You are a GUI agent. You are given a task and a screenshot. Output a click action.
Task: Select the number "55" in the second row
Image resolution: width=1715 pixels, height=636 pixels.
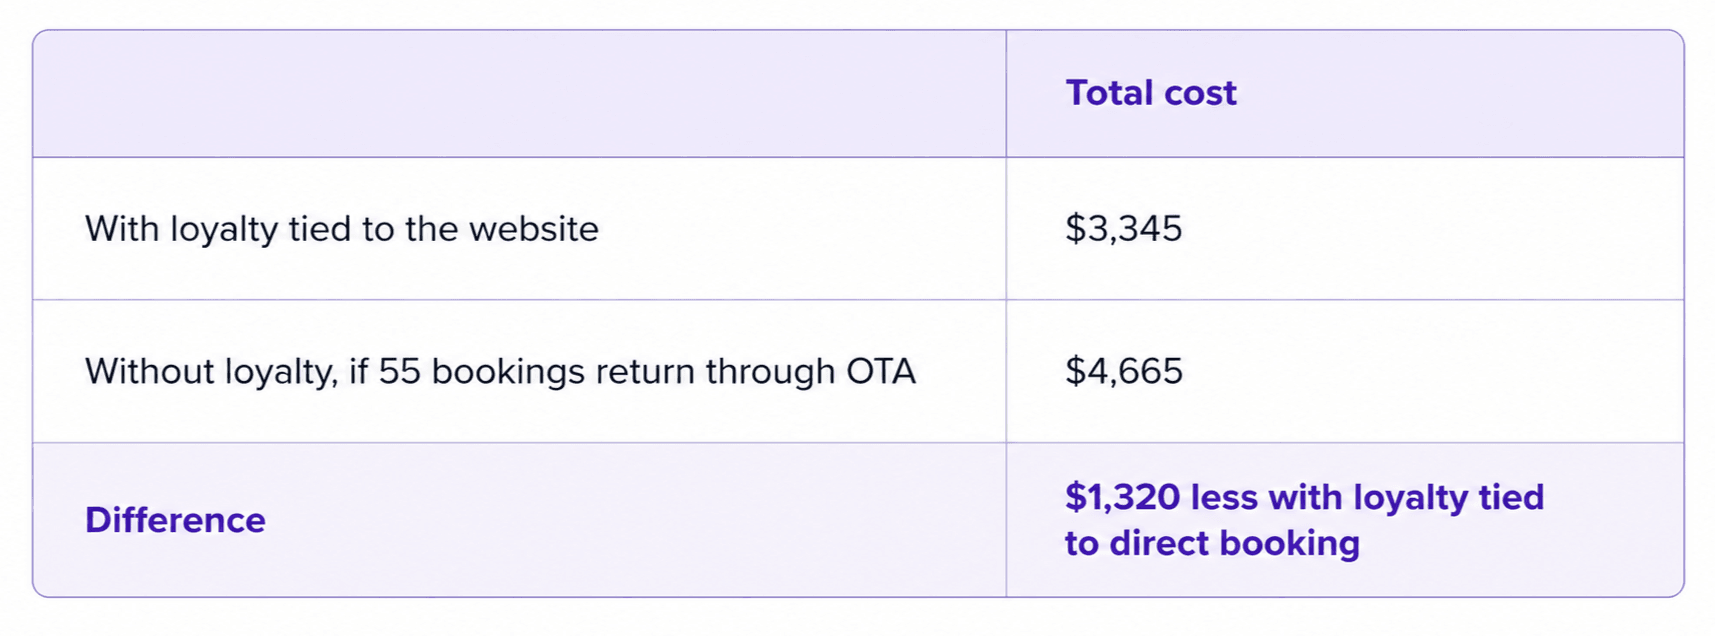(399, 372)
